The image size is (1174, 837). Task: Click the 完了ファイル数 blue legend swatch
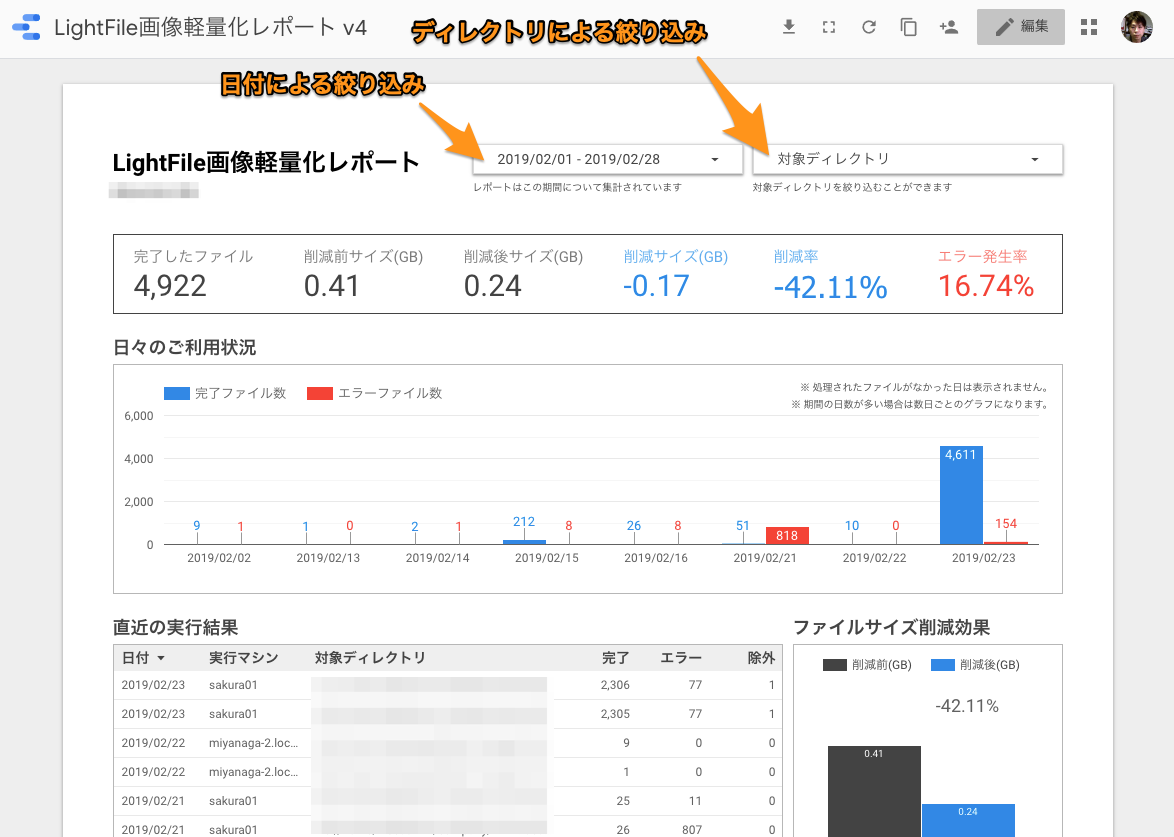(x=177, y=393)
